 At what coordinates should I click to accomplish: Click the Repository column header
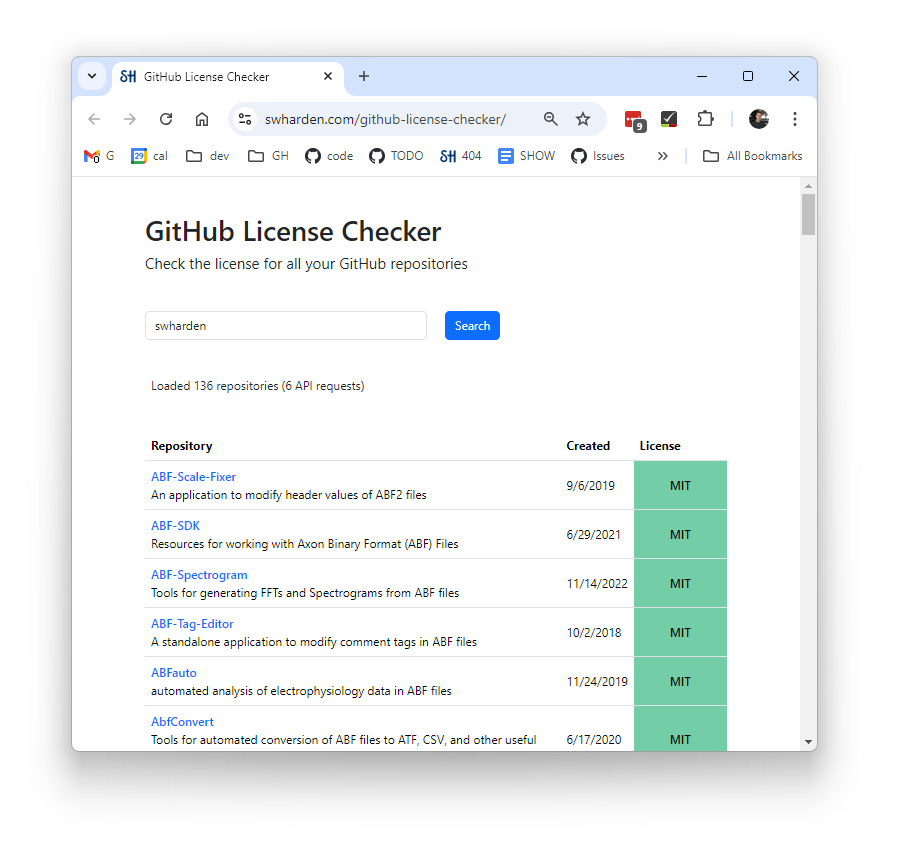click(181, 446)
